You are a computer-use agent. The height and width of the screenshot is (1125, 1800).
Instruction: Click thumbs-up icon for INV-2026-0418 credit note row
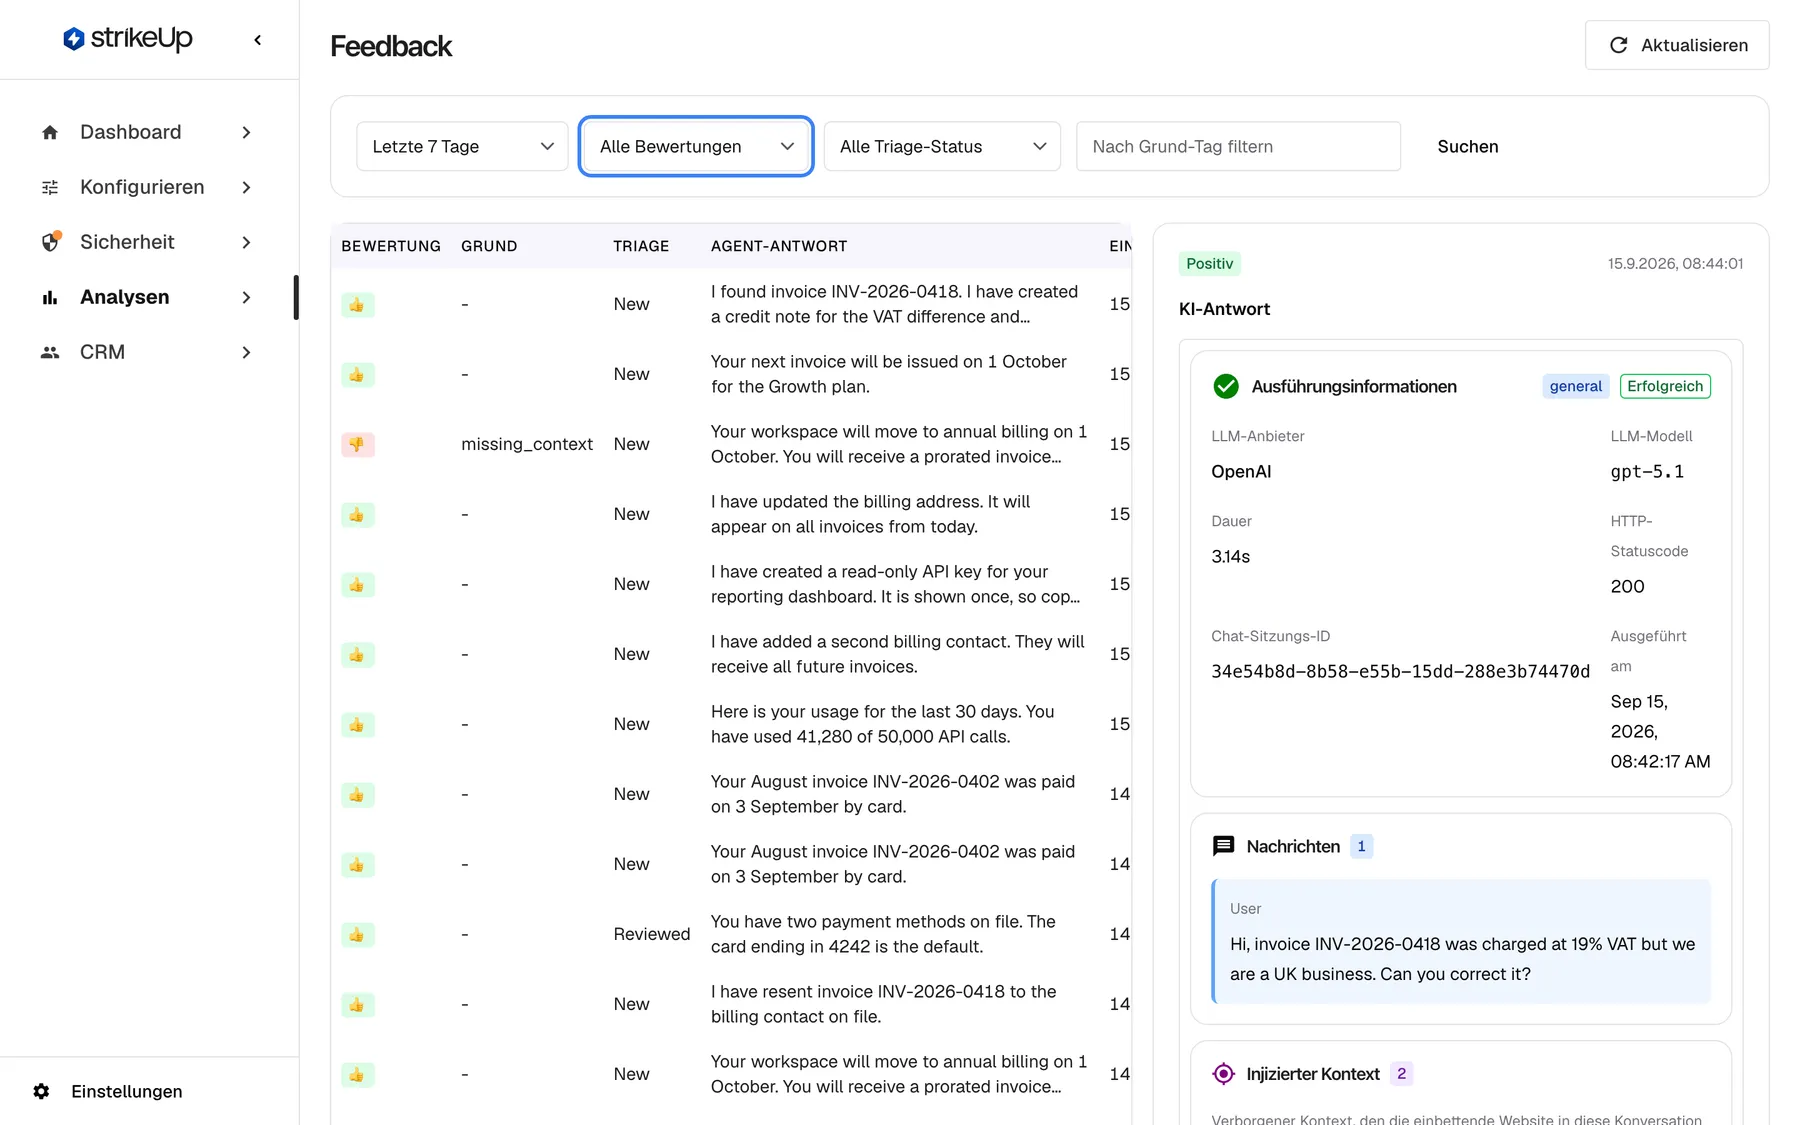(357, 304)
